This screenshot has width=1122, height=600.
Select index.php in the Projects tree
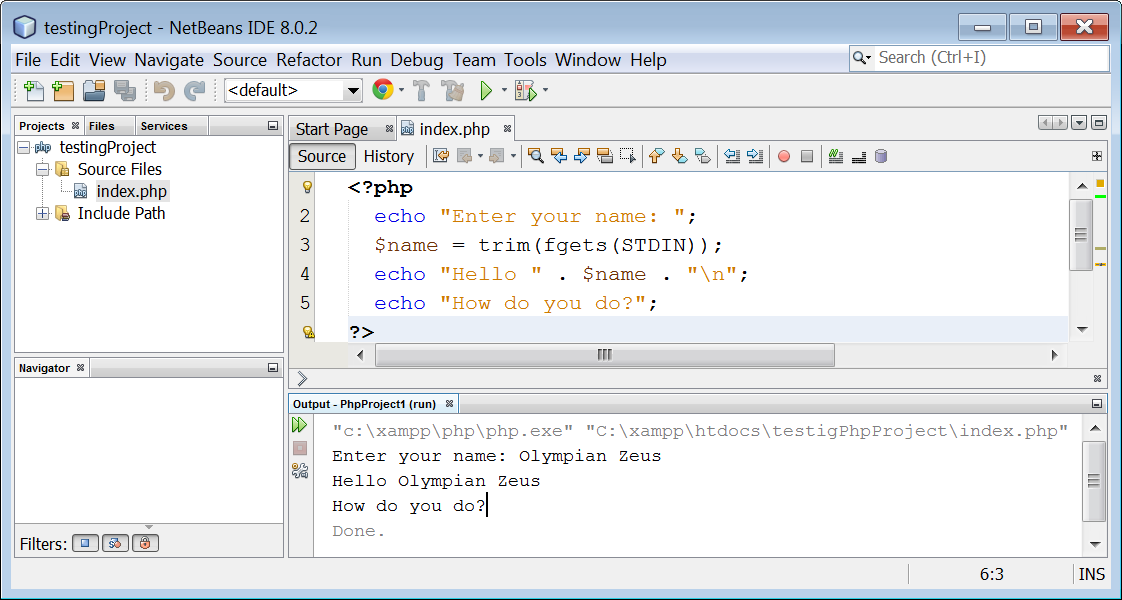[x=132, y=192]
